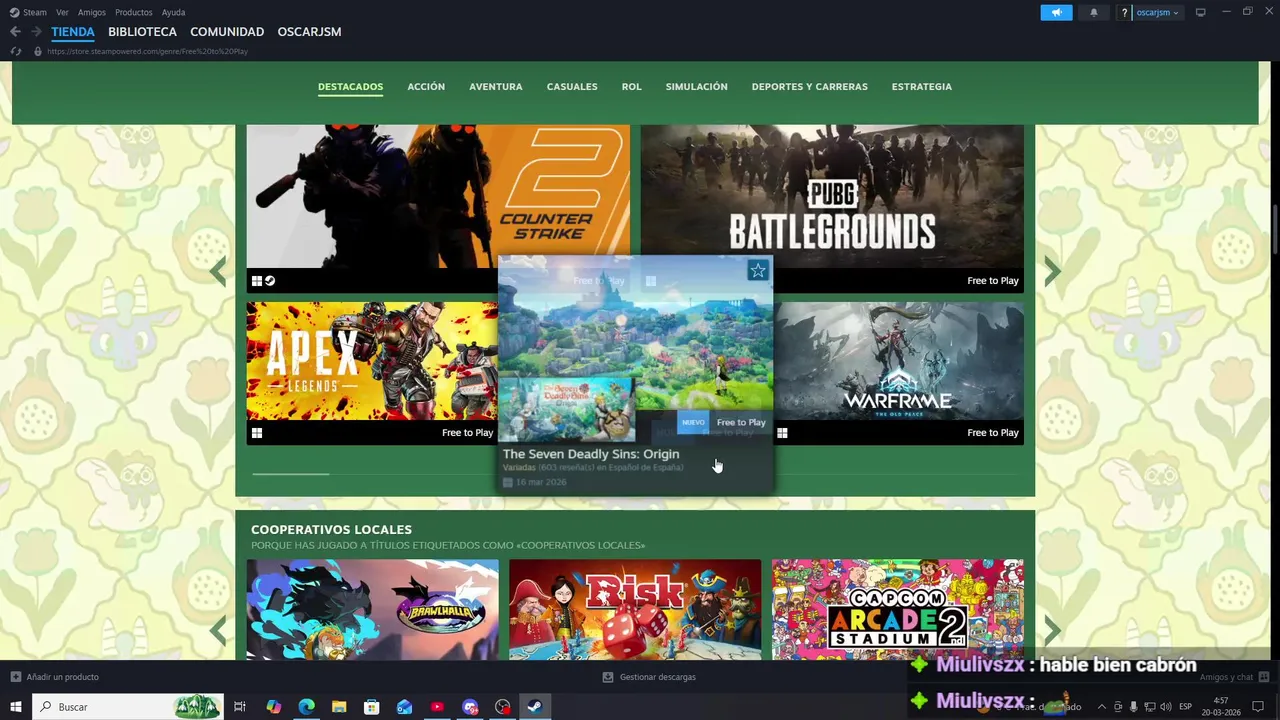Click Añadir un producto
The width and height of the screenshot is (1280, 720).
click(x=55, y=677)
